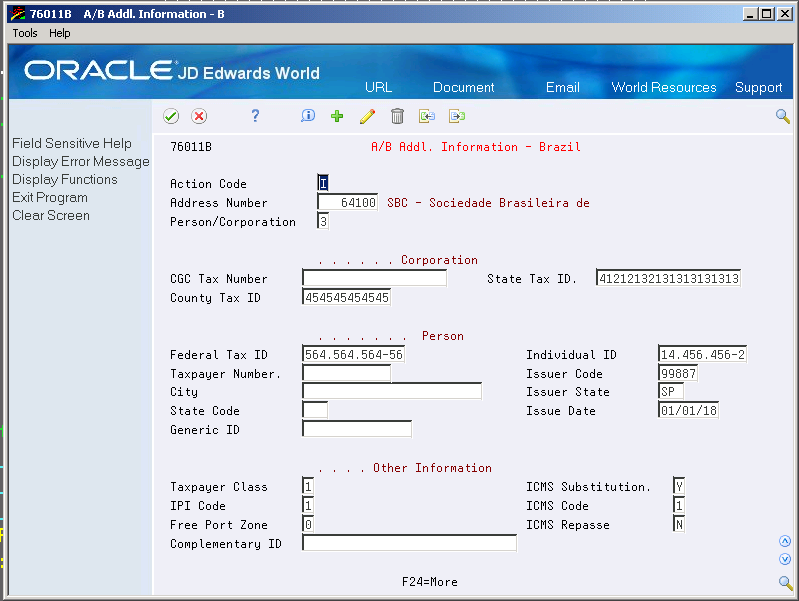
Task: Close the 76011B window
Action: coord(784,14)
